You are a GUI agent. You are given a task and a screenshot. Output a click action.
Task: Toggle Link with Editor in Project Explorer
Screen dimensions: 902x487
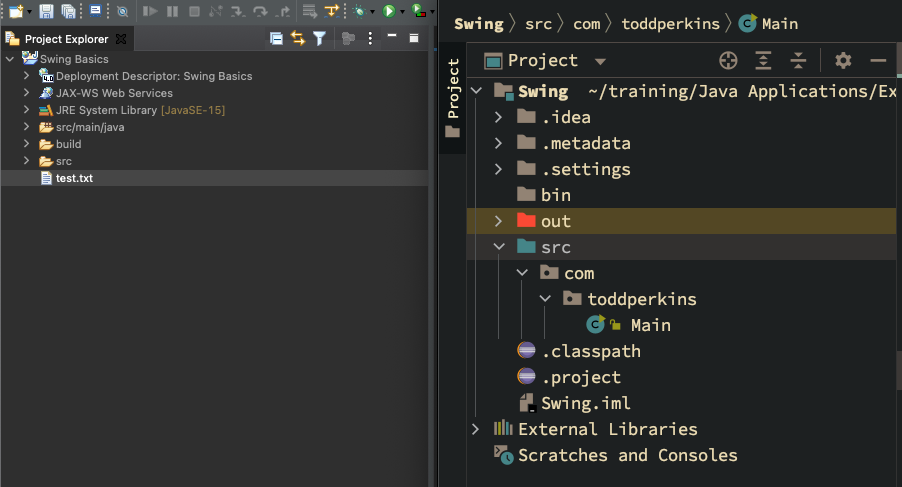coord(297,39)
